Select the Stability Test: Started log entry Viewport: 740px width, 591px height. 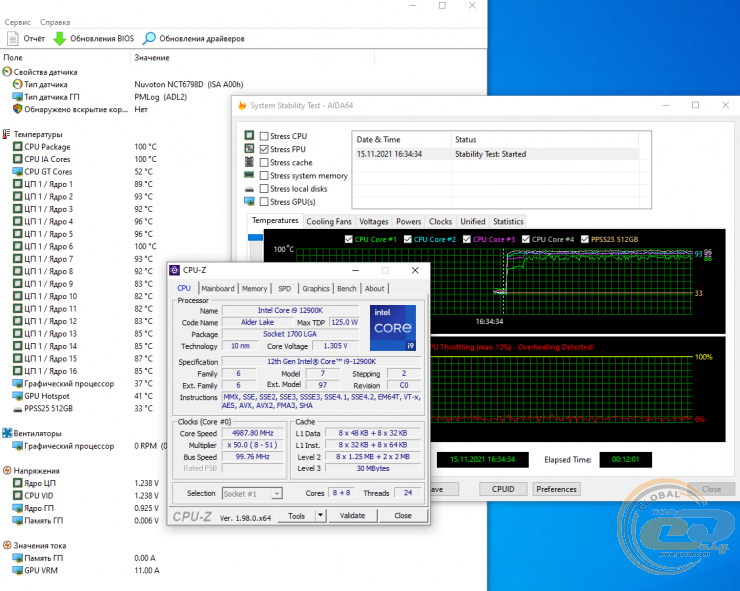pos(496,154)
